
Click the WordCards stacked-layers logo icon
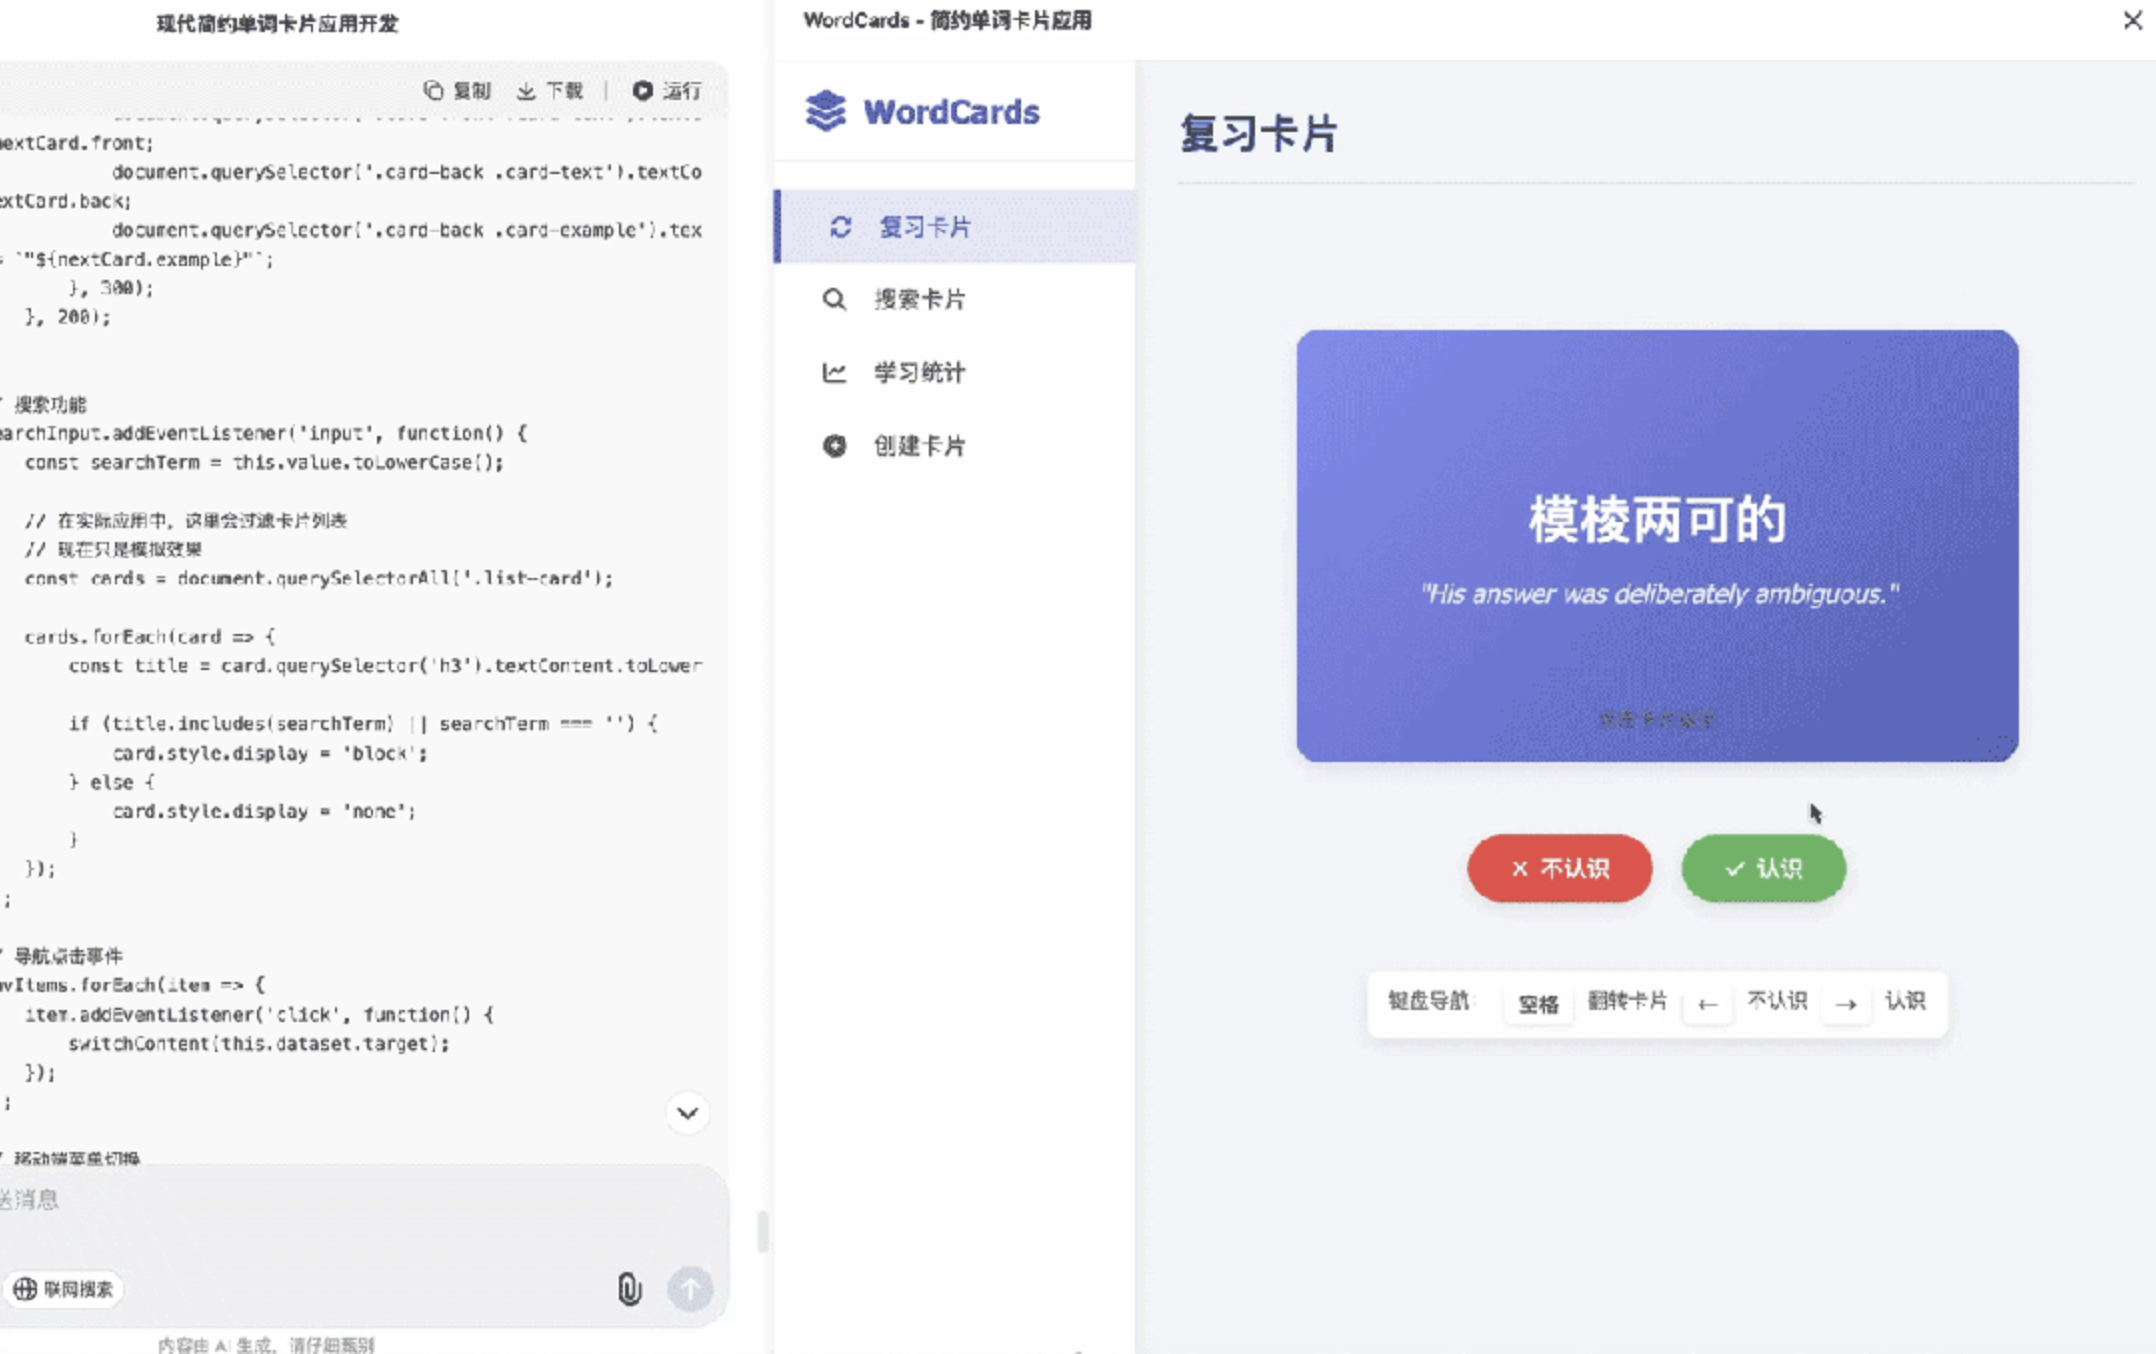825,112
